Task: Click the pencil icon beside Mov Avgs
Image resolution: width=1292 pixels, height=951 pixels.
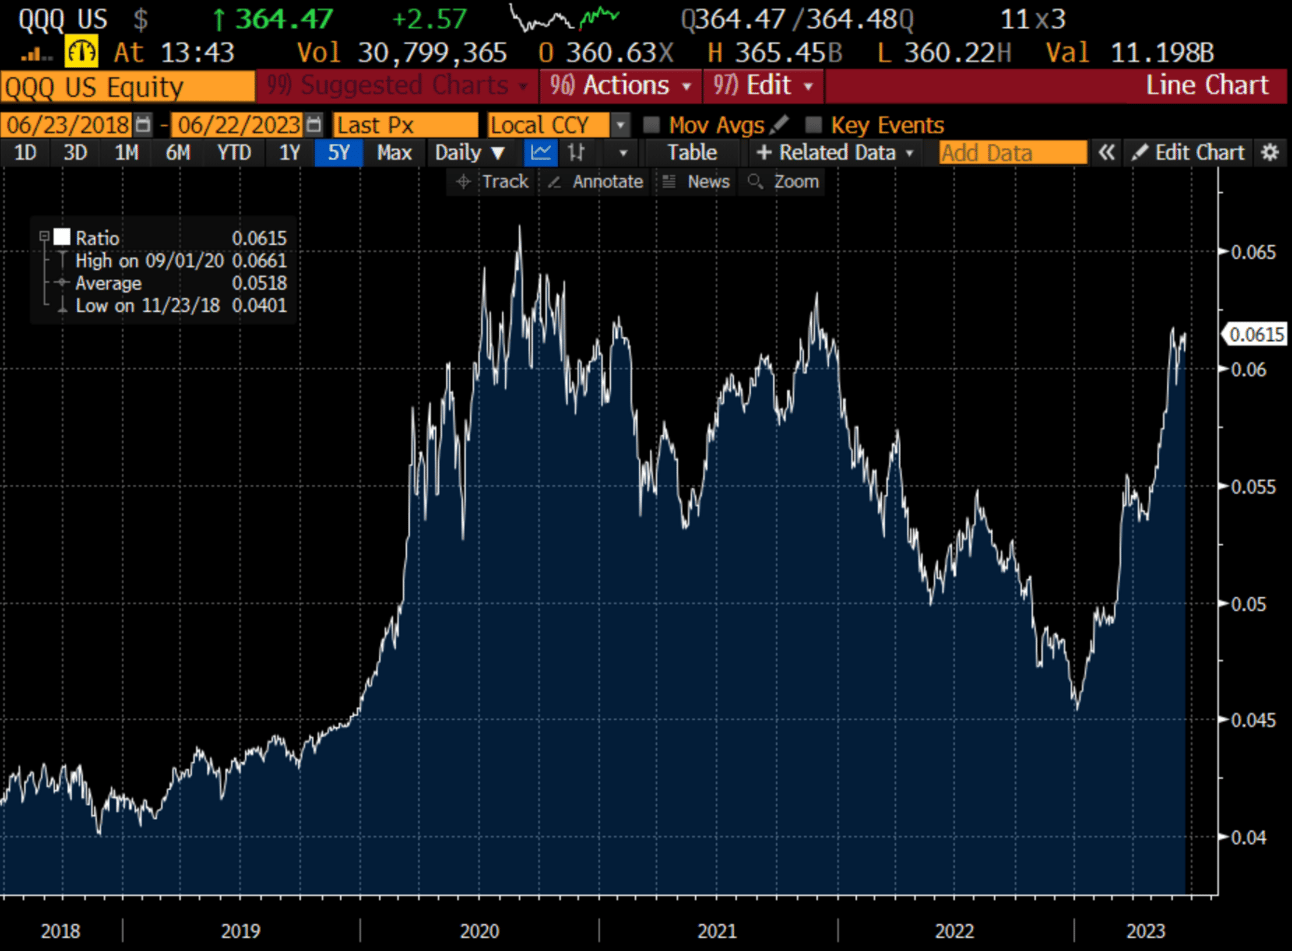Action: 780,124
